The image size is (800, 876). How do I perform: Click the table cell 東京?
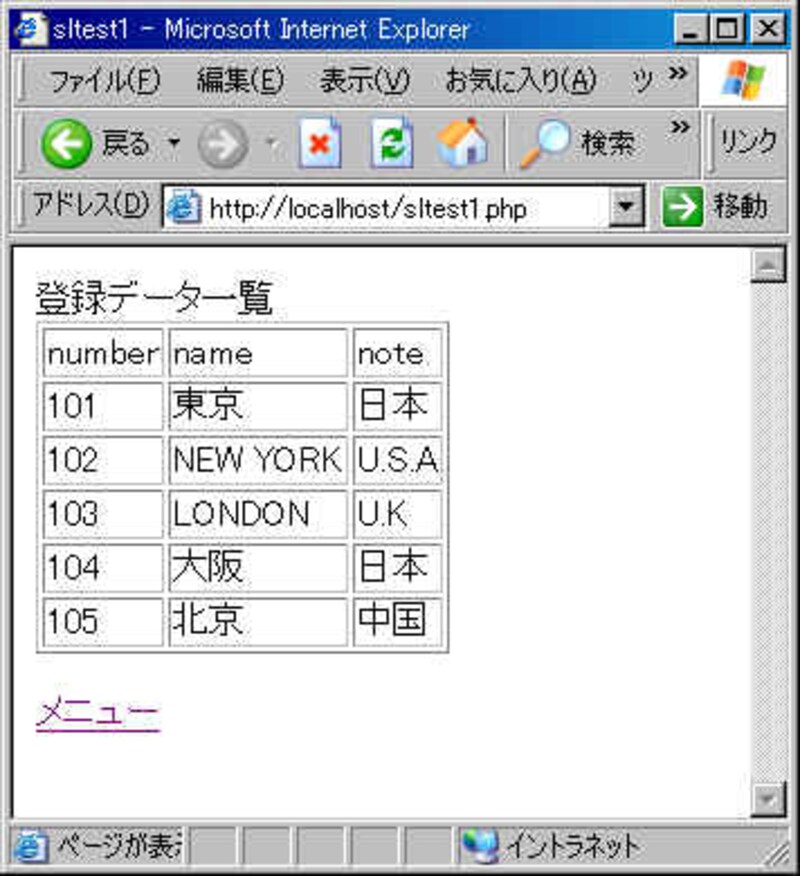[x=258, y=406]
